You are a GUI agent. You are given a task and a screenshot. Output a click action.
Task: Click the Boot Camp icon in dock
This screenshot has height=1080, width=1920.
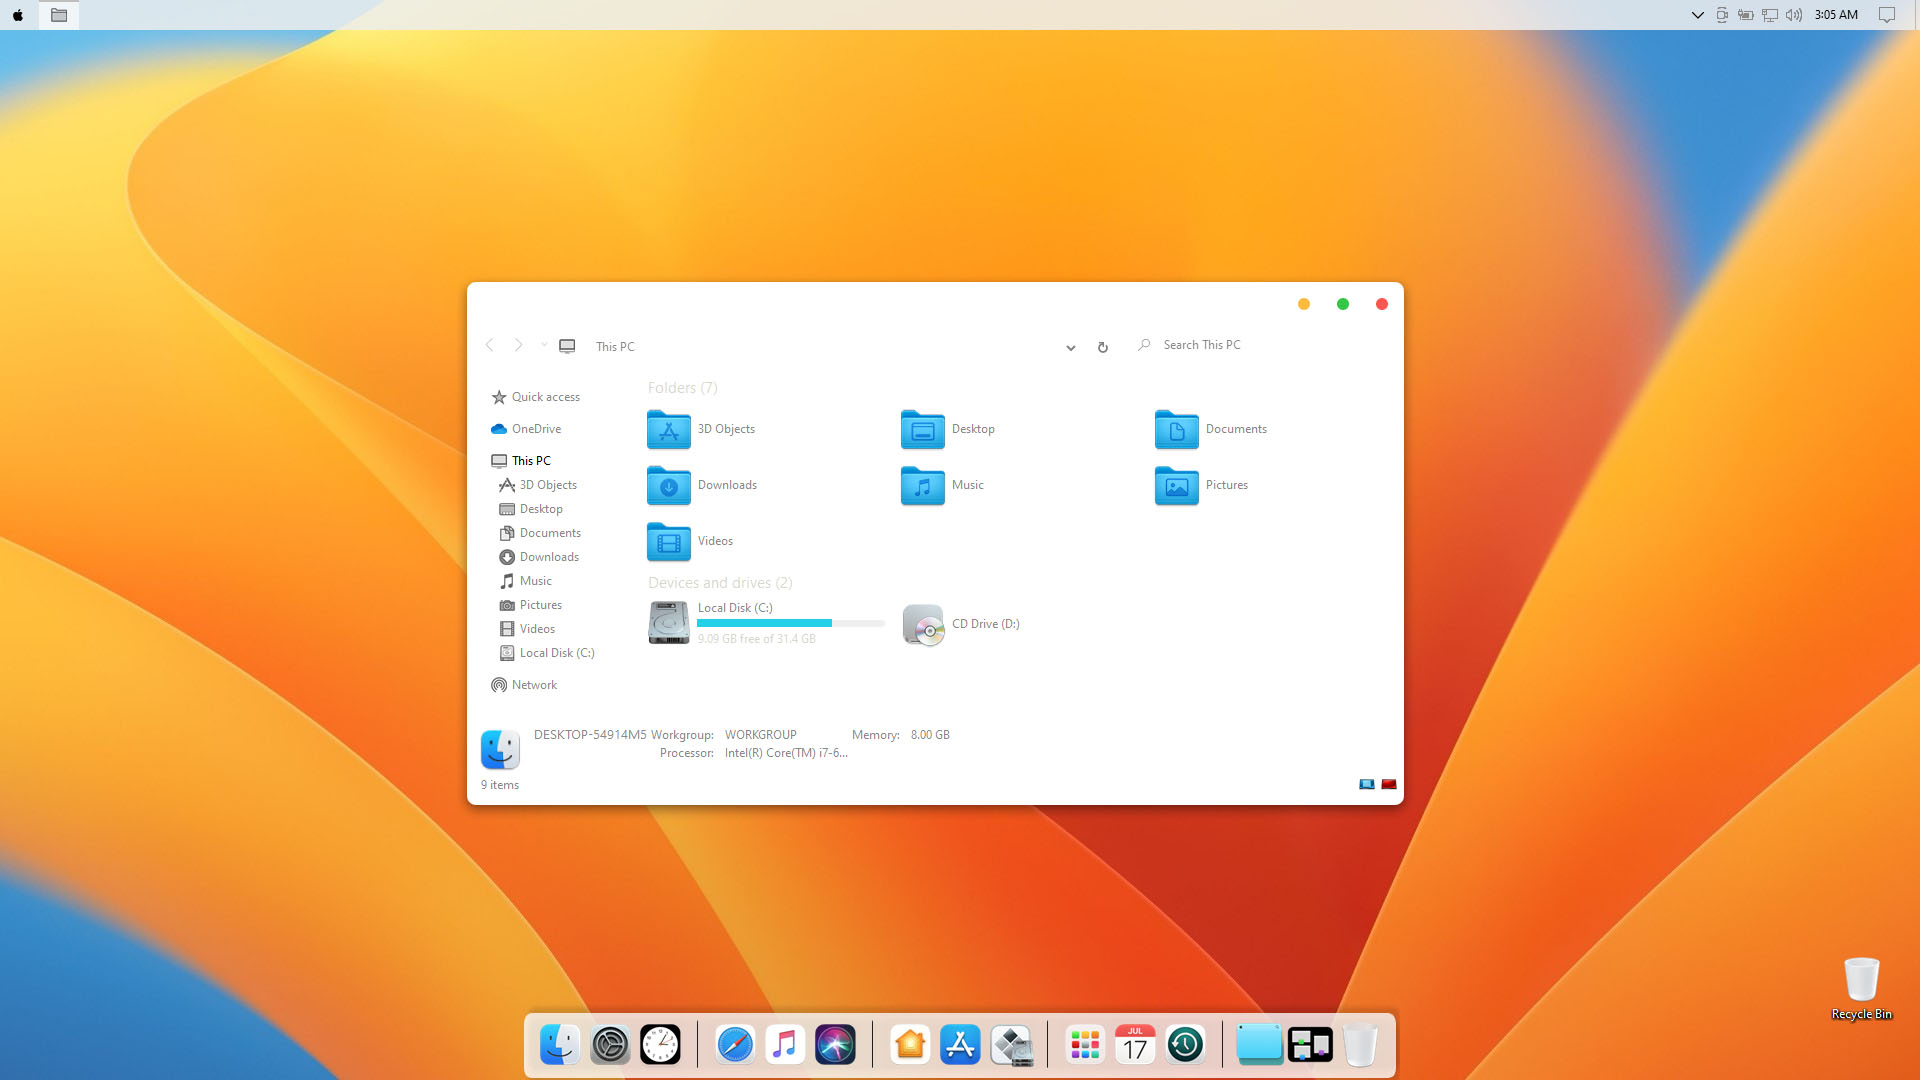[x=1011, y=1045]
